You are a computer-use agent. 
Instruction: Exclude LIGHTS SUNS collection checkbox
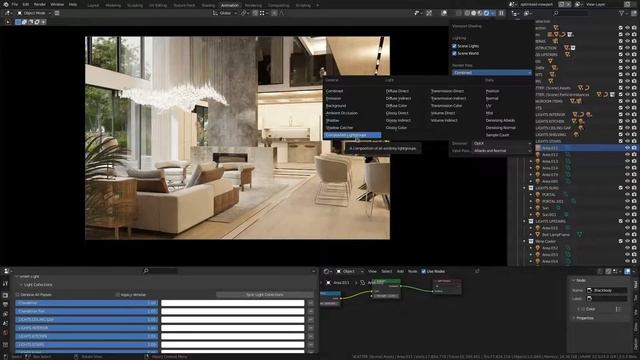pos(621,188)
